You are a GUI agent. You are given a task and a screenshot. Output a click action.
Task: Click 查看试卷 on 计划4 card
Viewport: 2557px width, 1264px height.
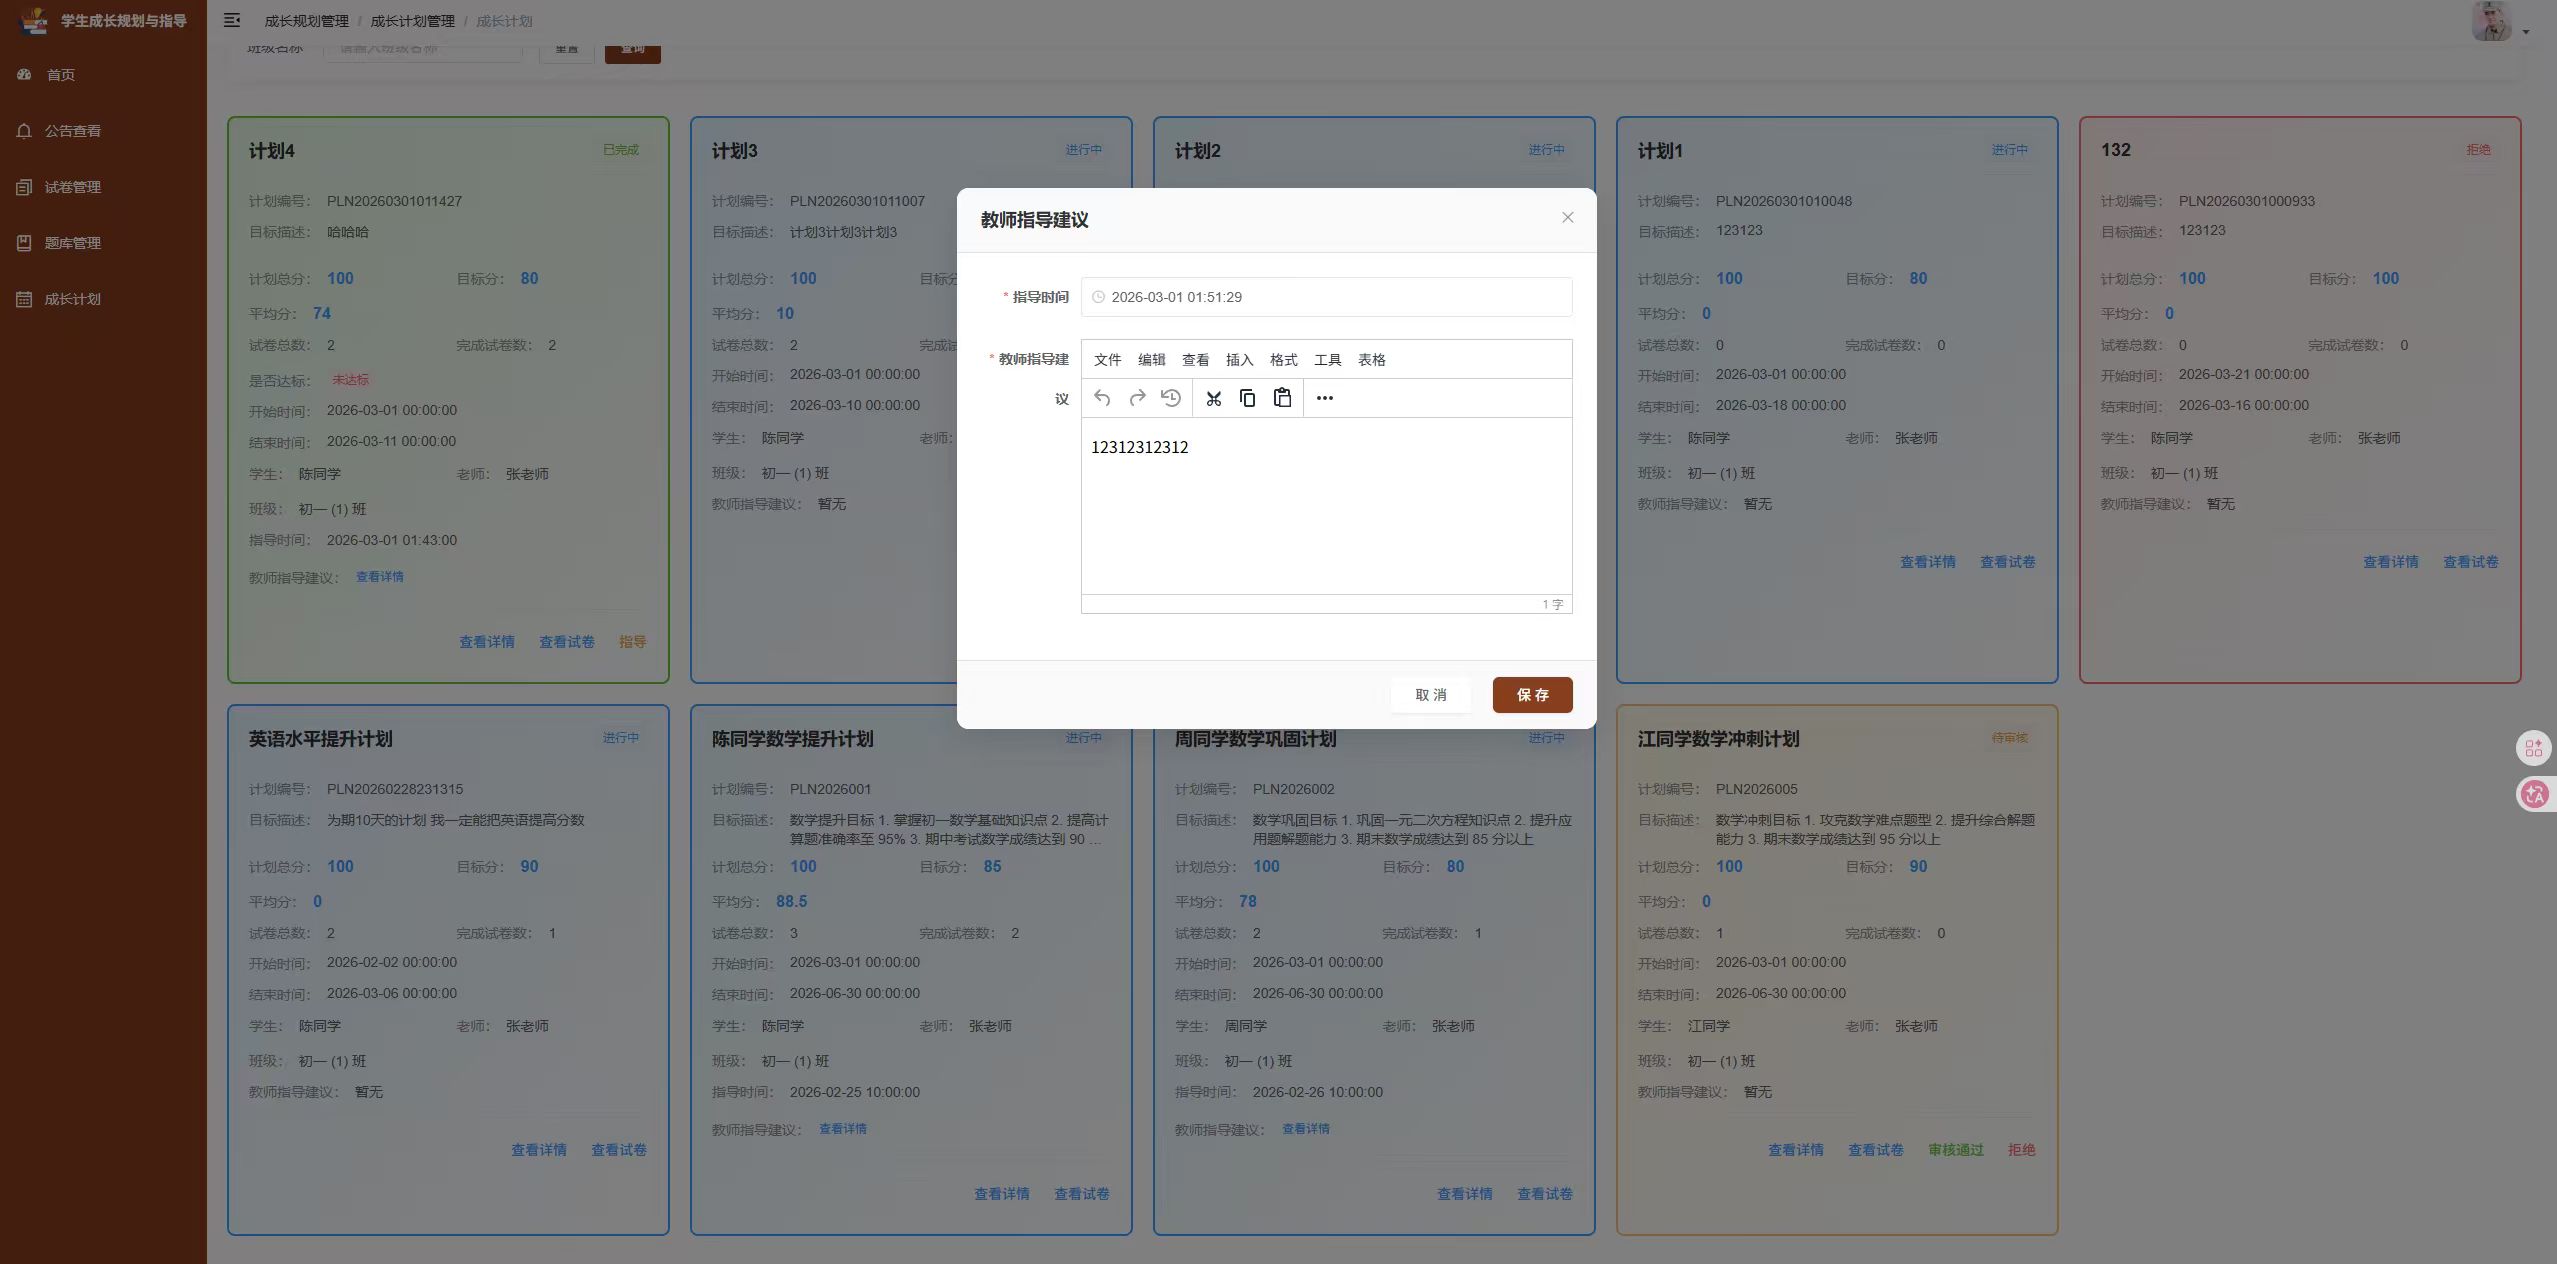coord(567,642)
